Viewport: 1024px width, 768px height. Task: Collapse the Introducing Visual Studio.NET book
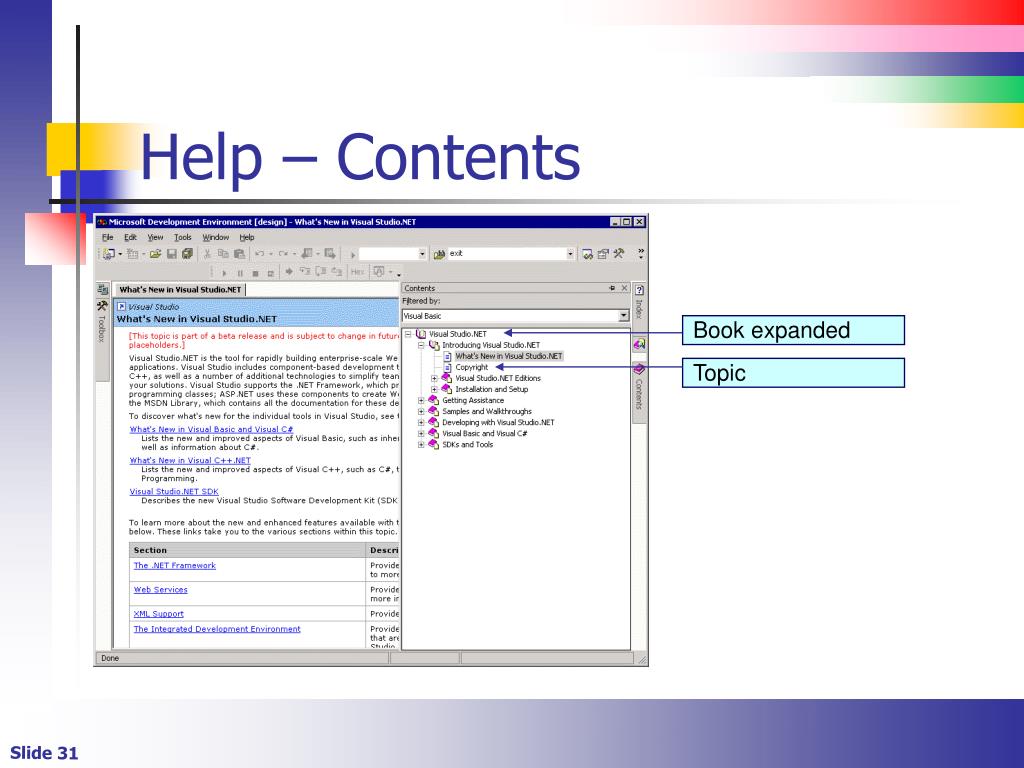pos(421,345)
